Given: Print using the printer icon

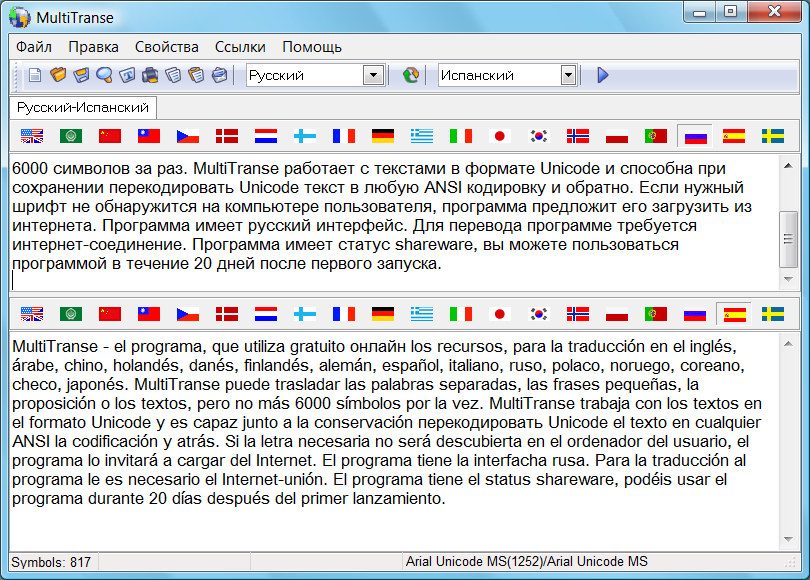Looking at the screenshot, I should tap(150, 75).
